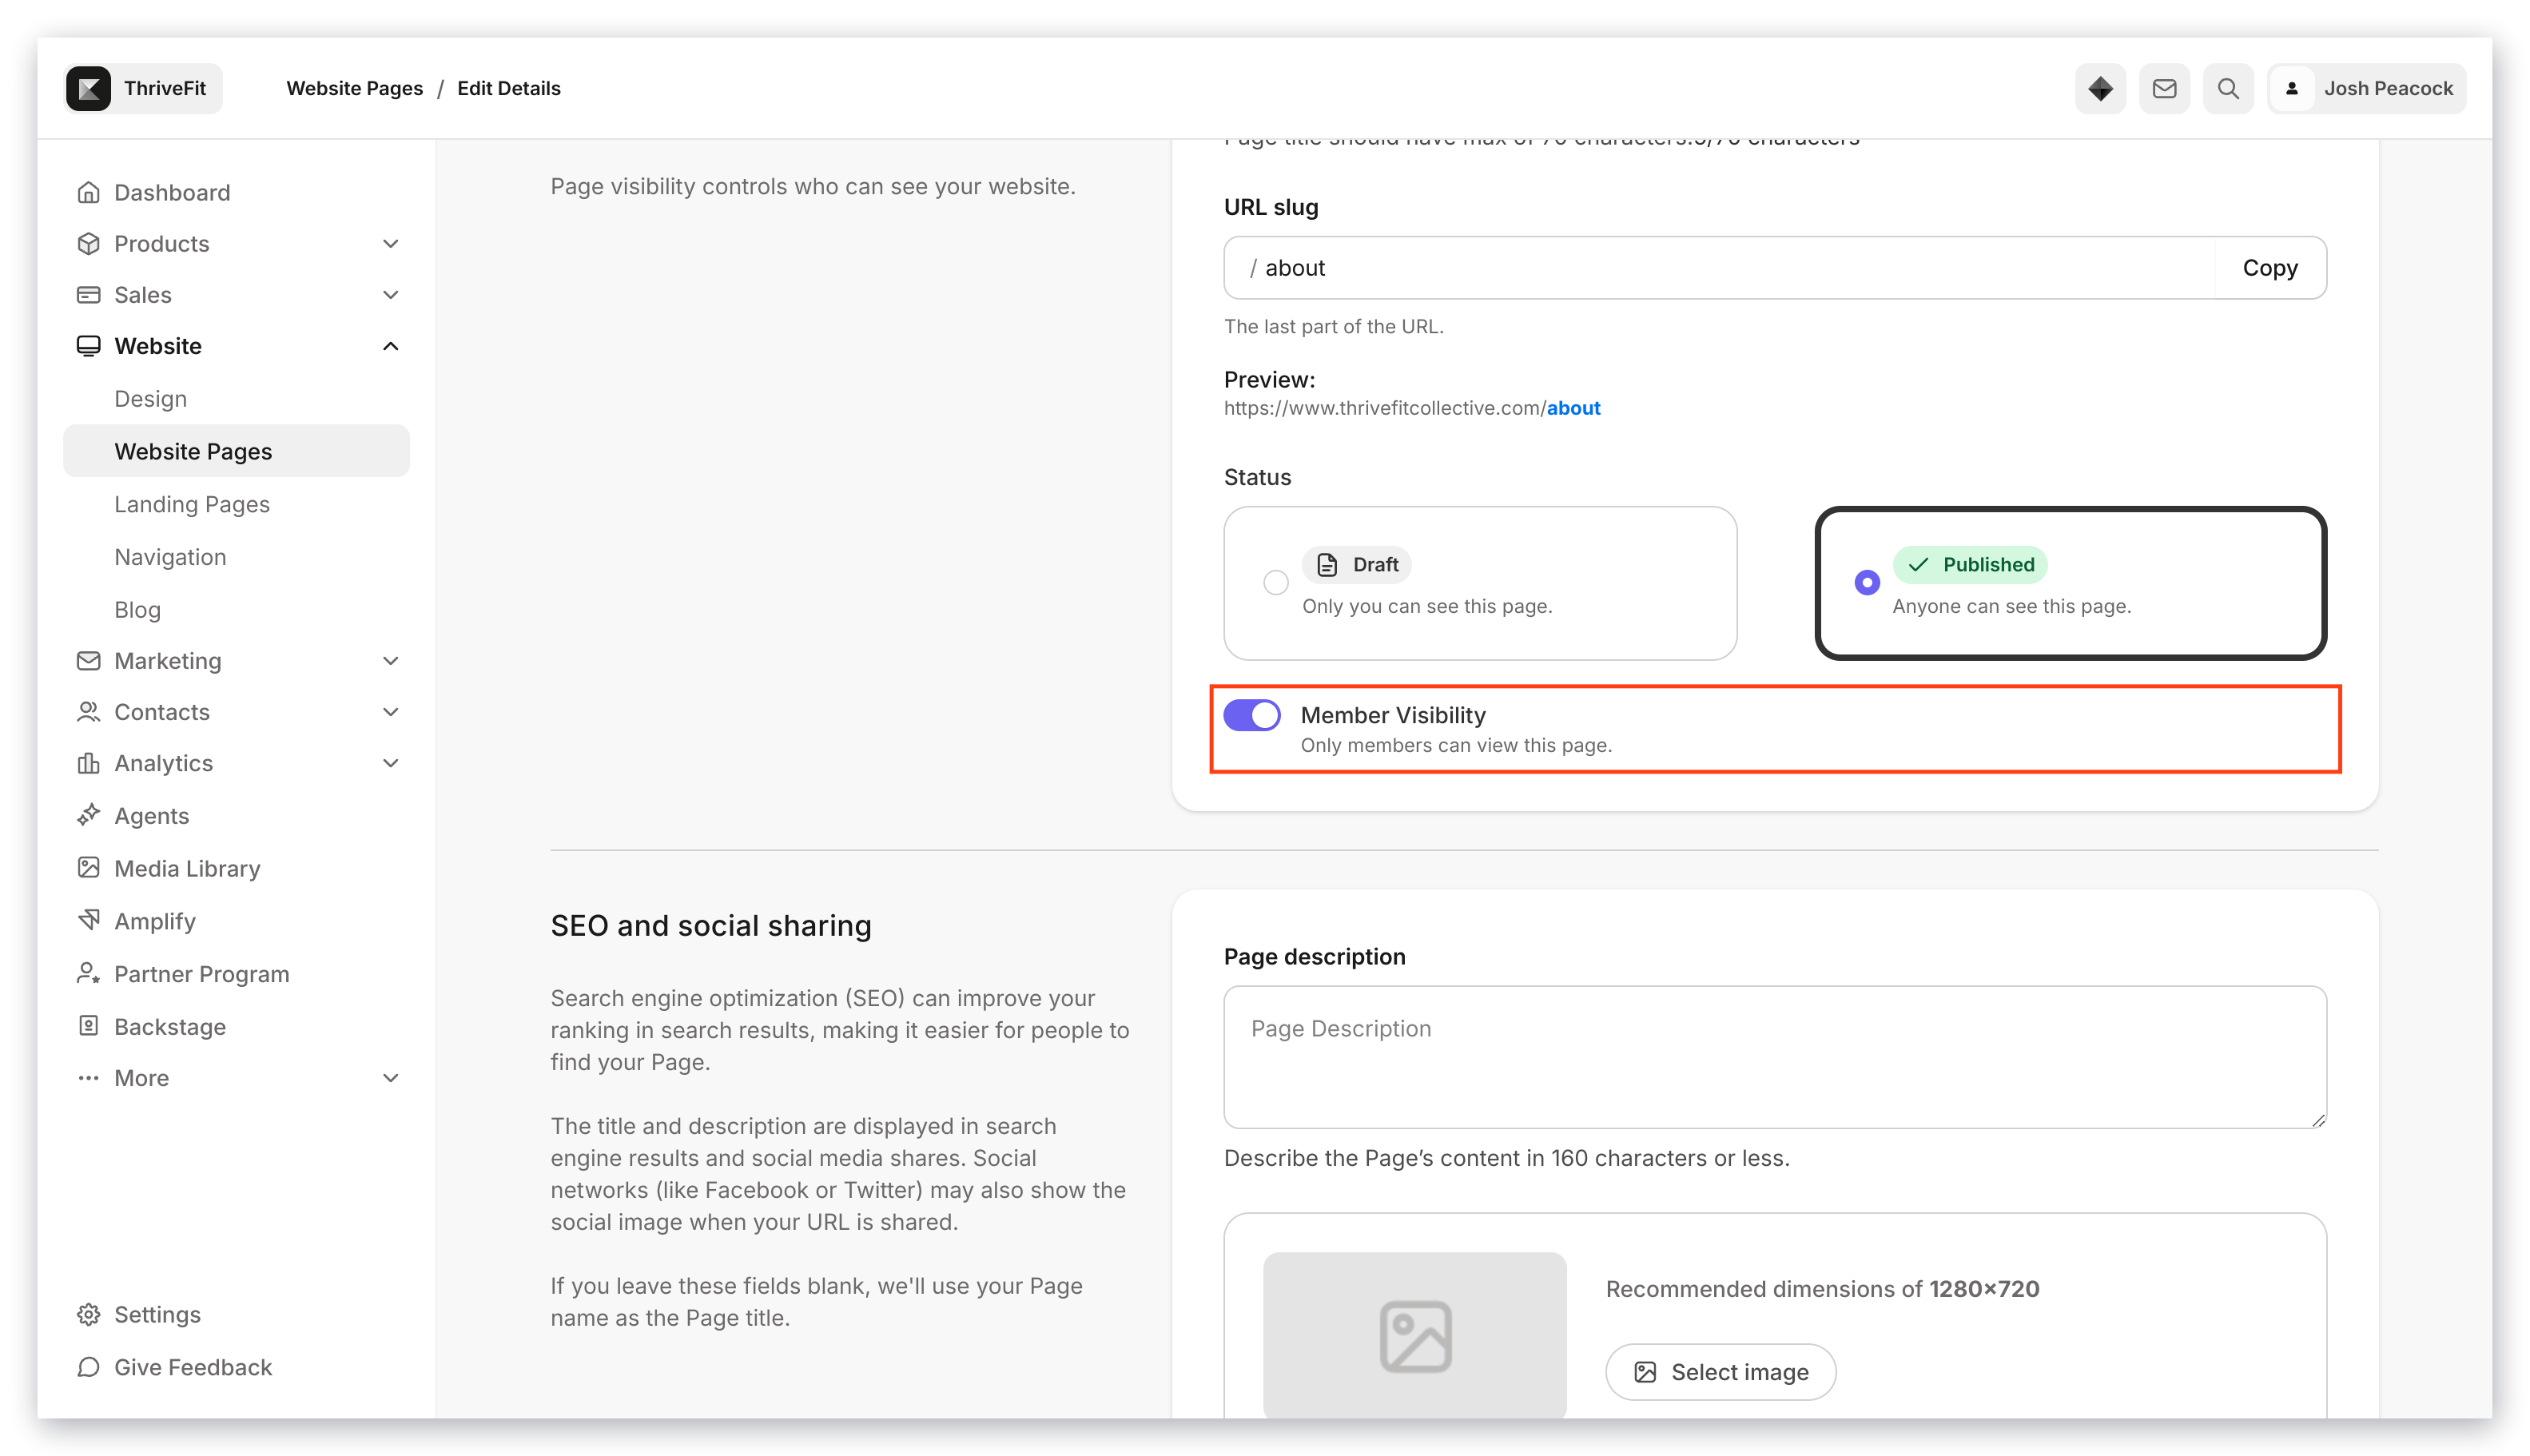Click the Products box icon

click(x=88, y=243)
